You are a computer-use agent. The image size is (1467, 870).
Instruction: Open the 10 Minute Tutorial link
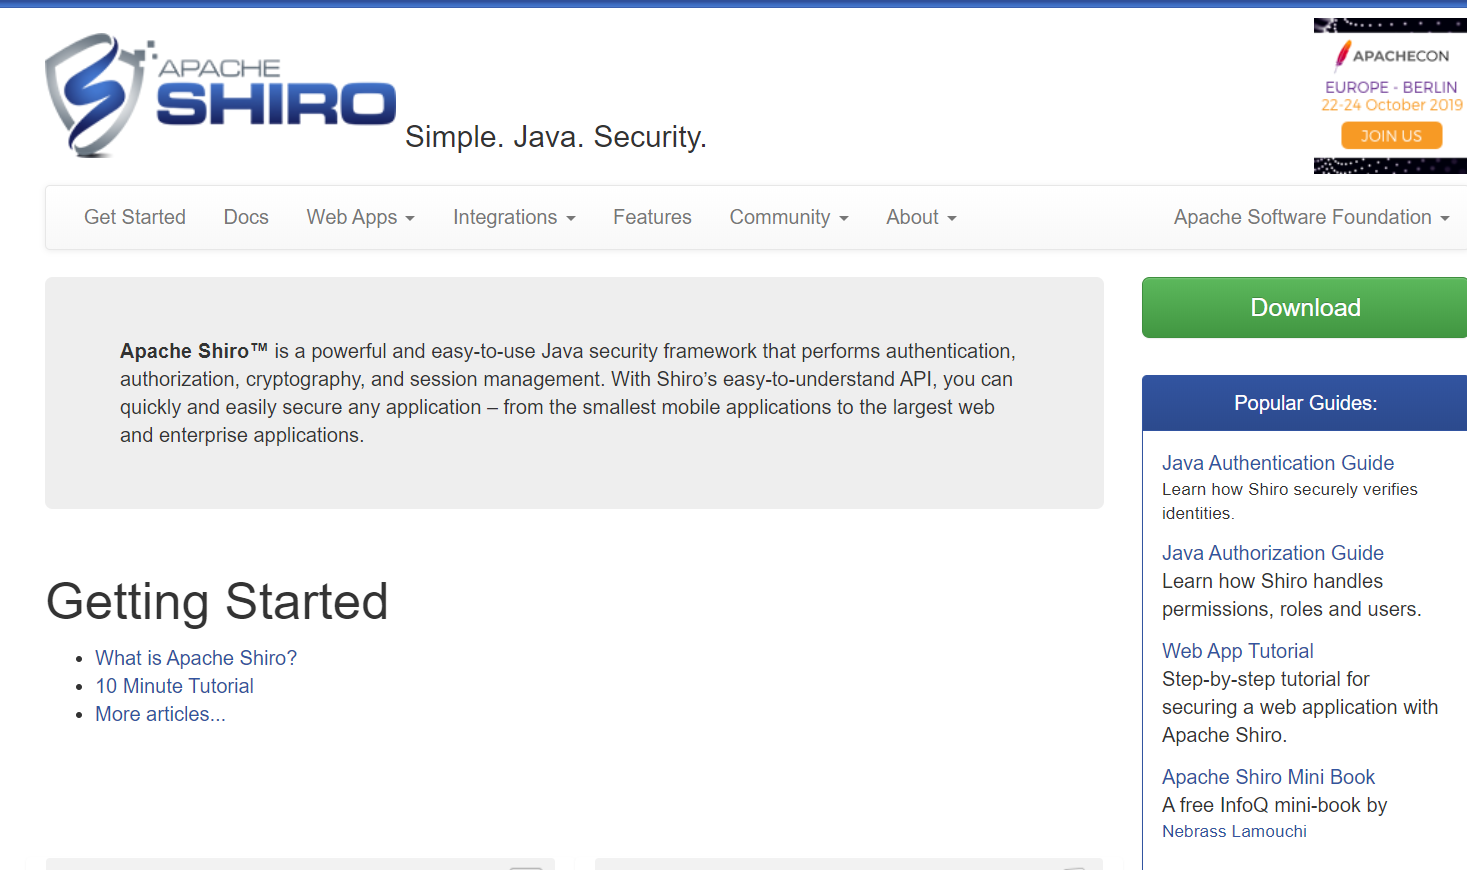click(x=174, y=686)
